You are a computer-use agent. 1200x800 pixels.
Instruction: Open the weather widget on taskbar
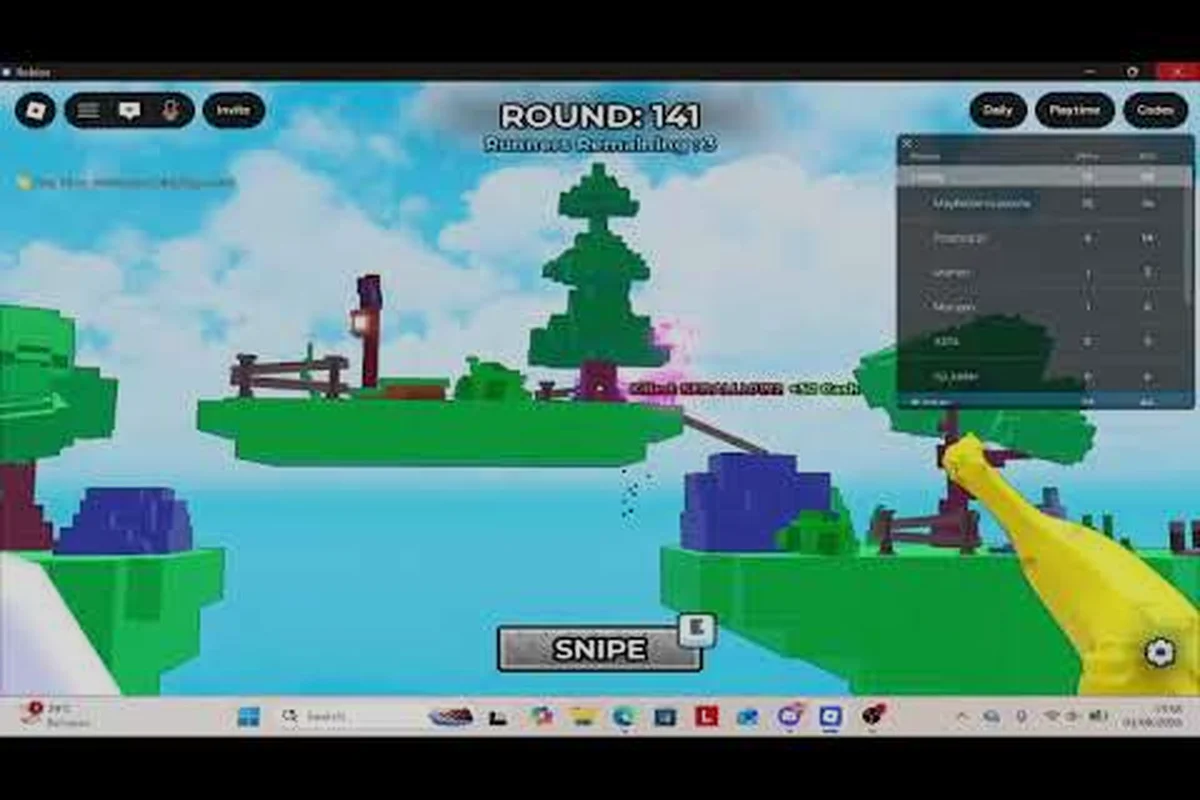pos(55,715)
